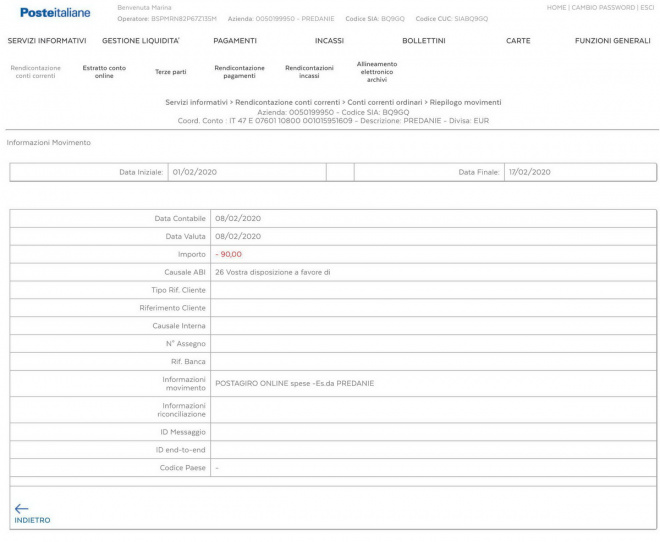Click the ESCI logout link
Screen dimensions: 660x542
pyautogui.click(x=649, y=7)
